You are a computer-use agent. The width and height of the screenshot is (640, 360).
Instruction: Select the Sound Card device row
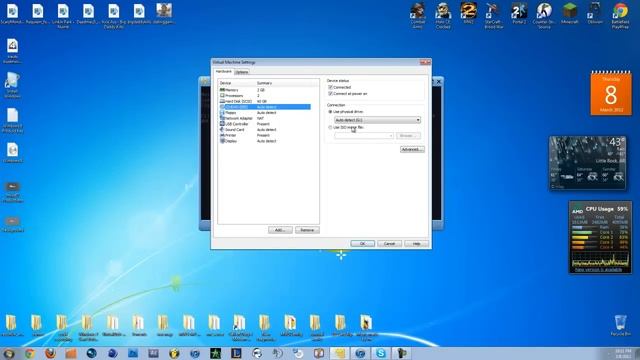(x=265, y=129)
